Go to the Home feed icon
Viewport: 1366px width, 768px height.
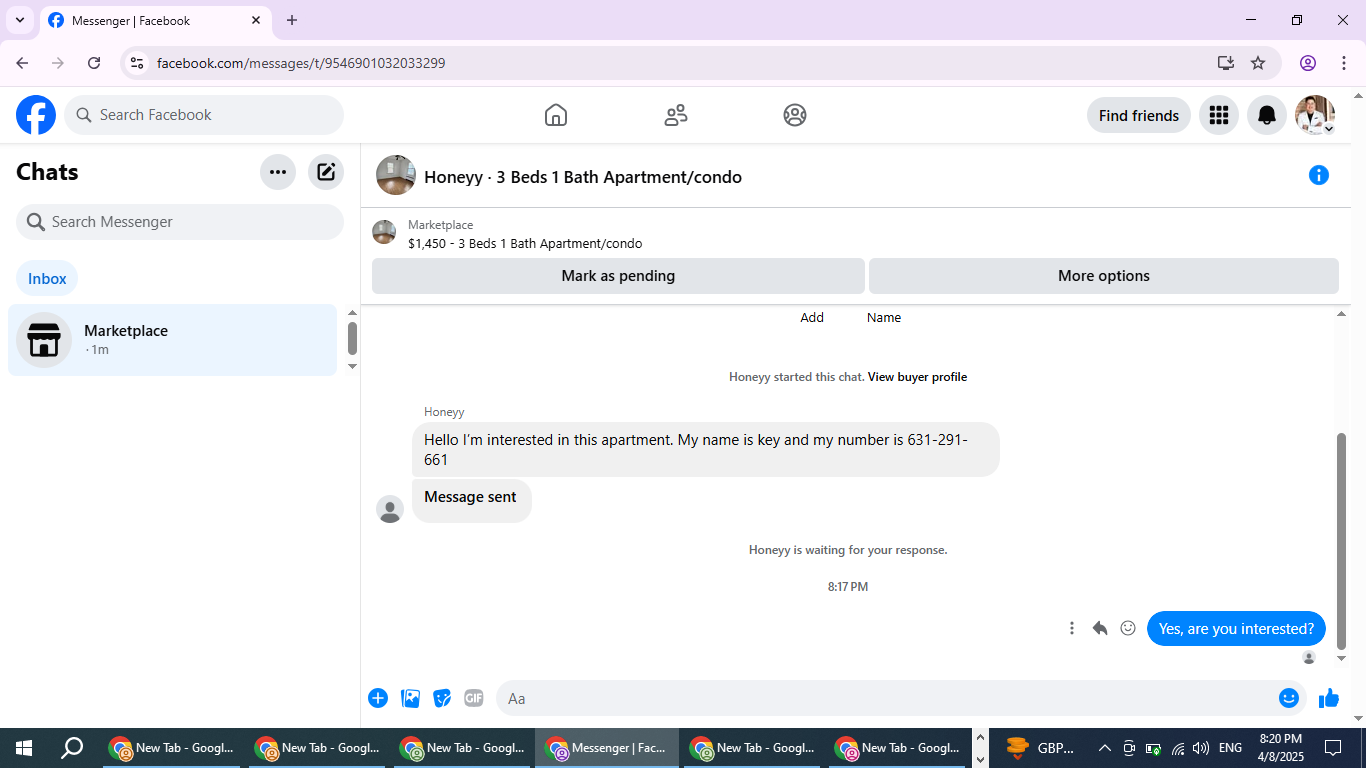click(556, 115)
